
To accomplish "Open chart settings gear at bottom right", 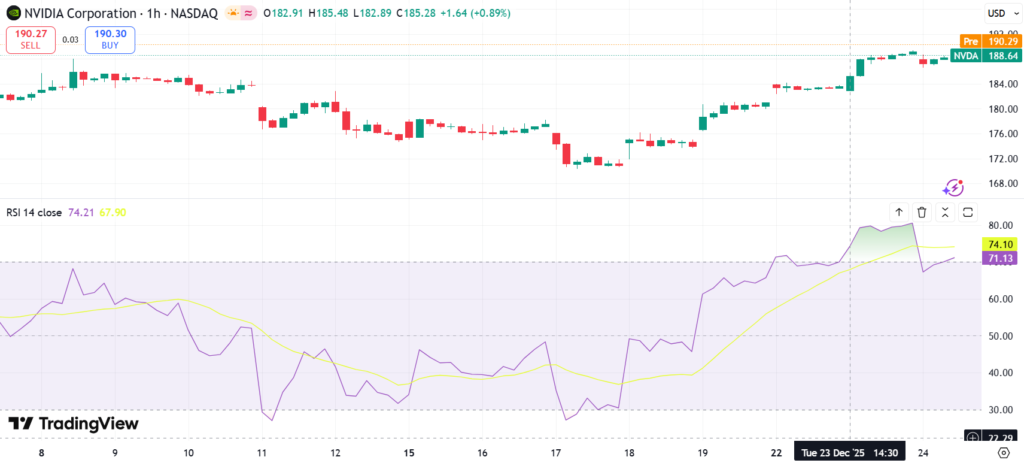I will pyautogui.click(x=1004, y=452).
